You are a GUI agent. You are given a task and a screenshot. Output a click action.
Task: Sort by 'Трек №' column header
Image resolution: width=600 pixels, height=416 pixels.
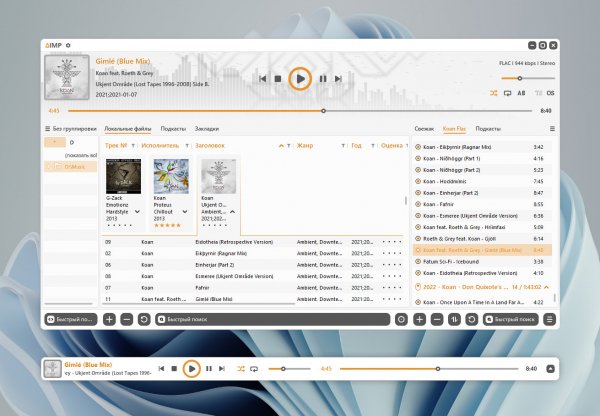[116, 145]
